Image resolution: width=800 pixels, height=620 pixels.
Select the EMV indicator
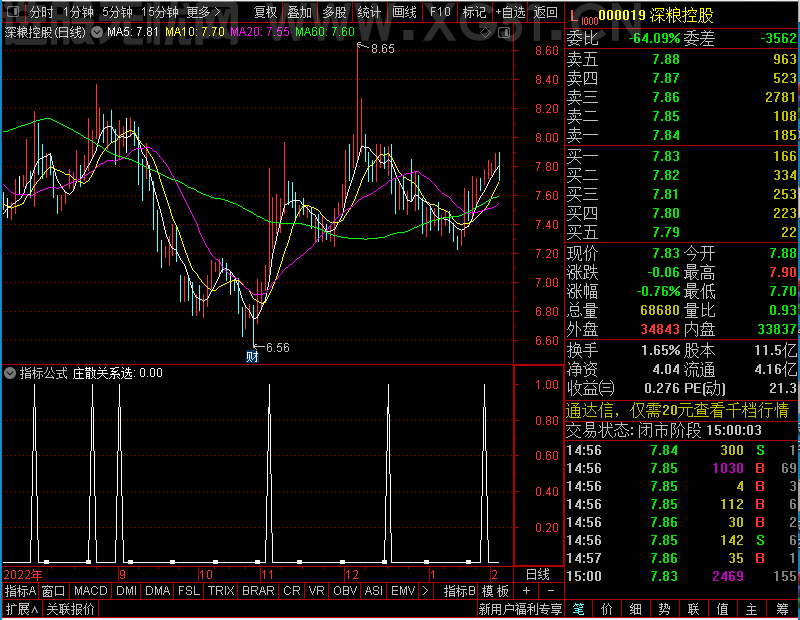click(403, 591)
